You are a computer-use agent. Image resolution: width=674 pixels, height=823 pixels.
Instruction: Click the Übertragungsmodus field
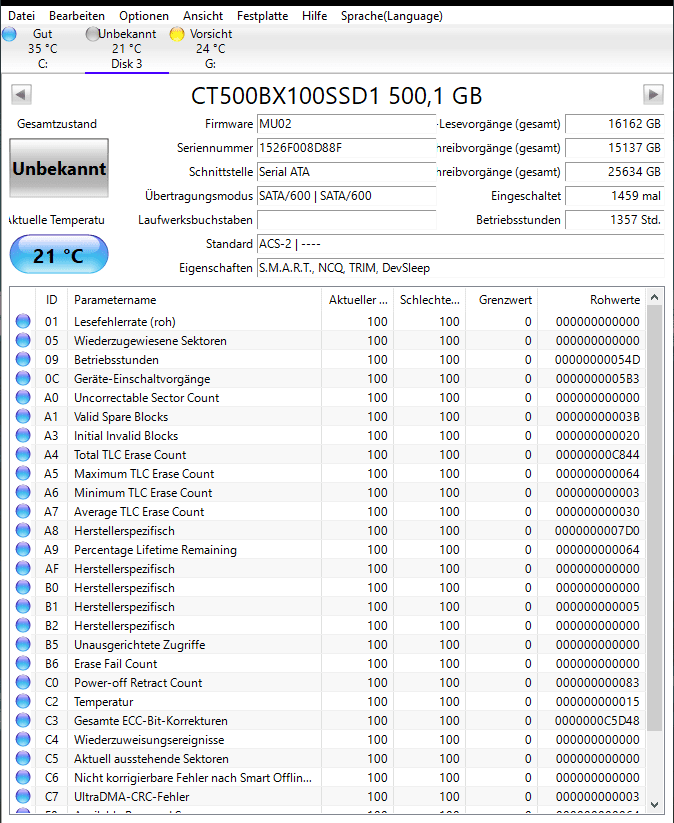click(x=346, y=196)
